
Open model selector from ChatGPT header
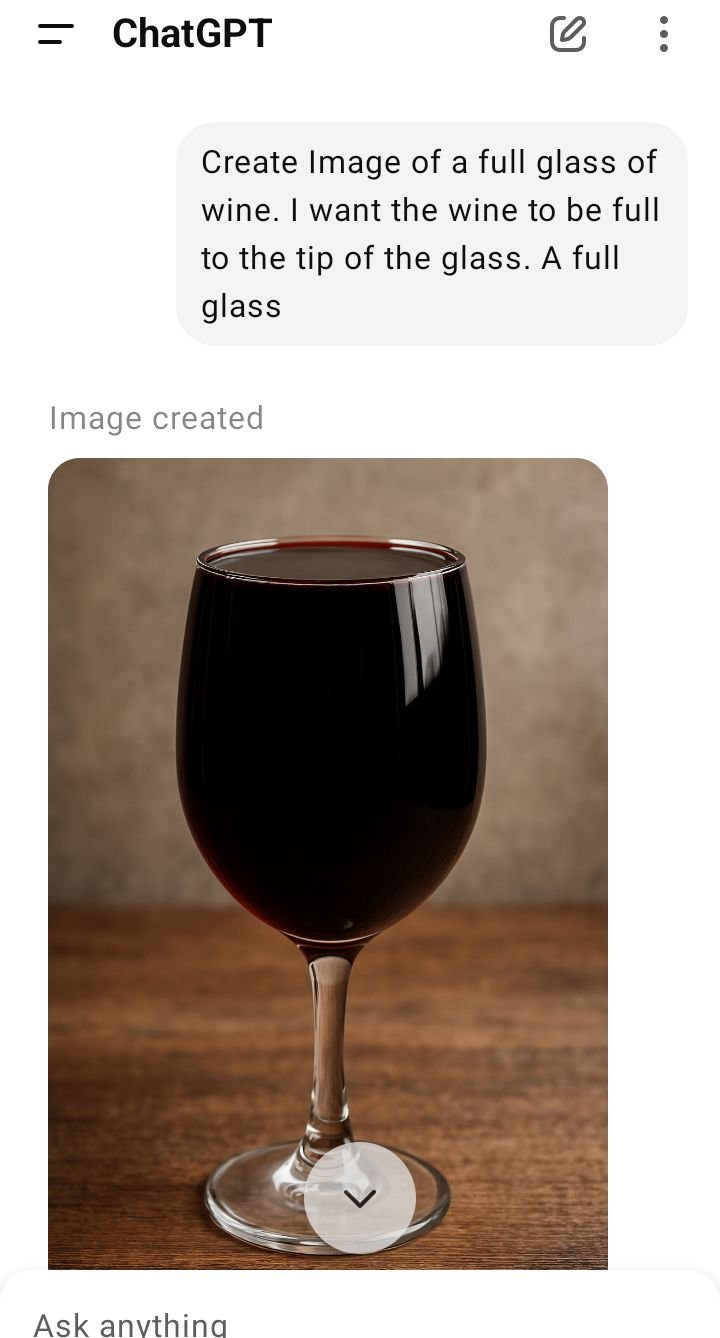pyautogui.click(x=192, y=34)
